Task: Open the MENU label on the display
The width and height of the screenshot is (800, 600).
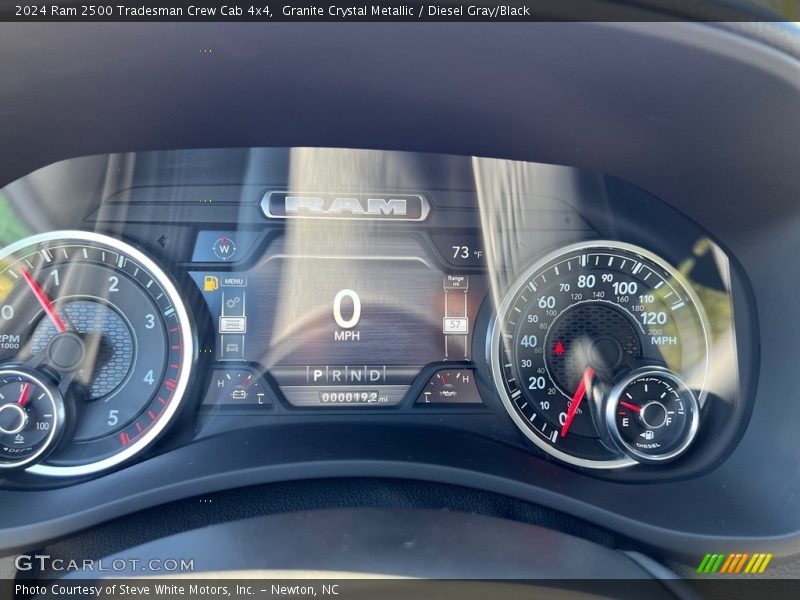Action: (x=234, y=282)
